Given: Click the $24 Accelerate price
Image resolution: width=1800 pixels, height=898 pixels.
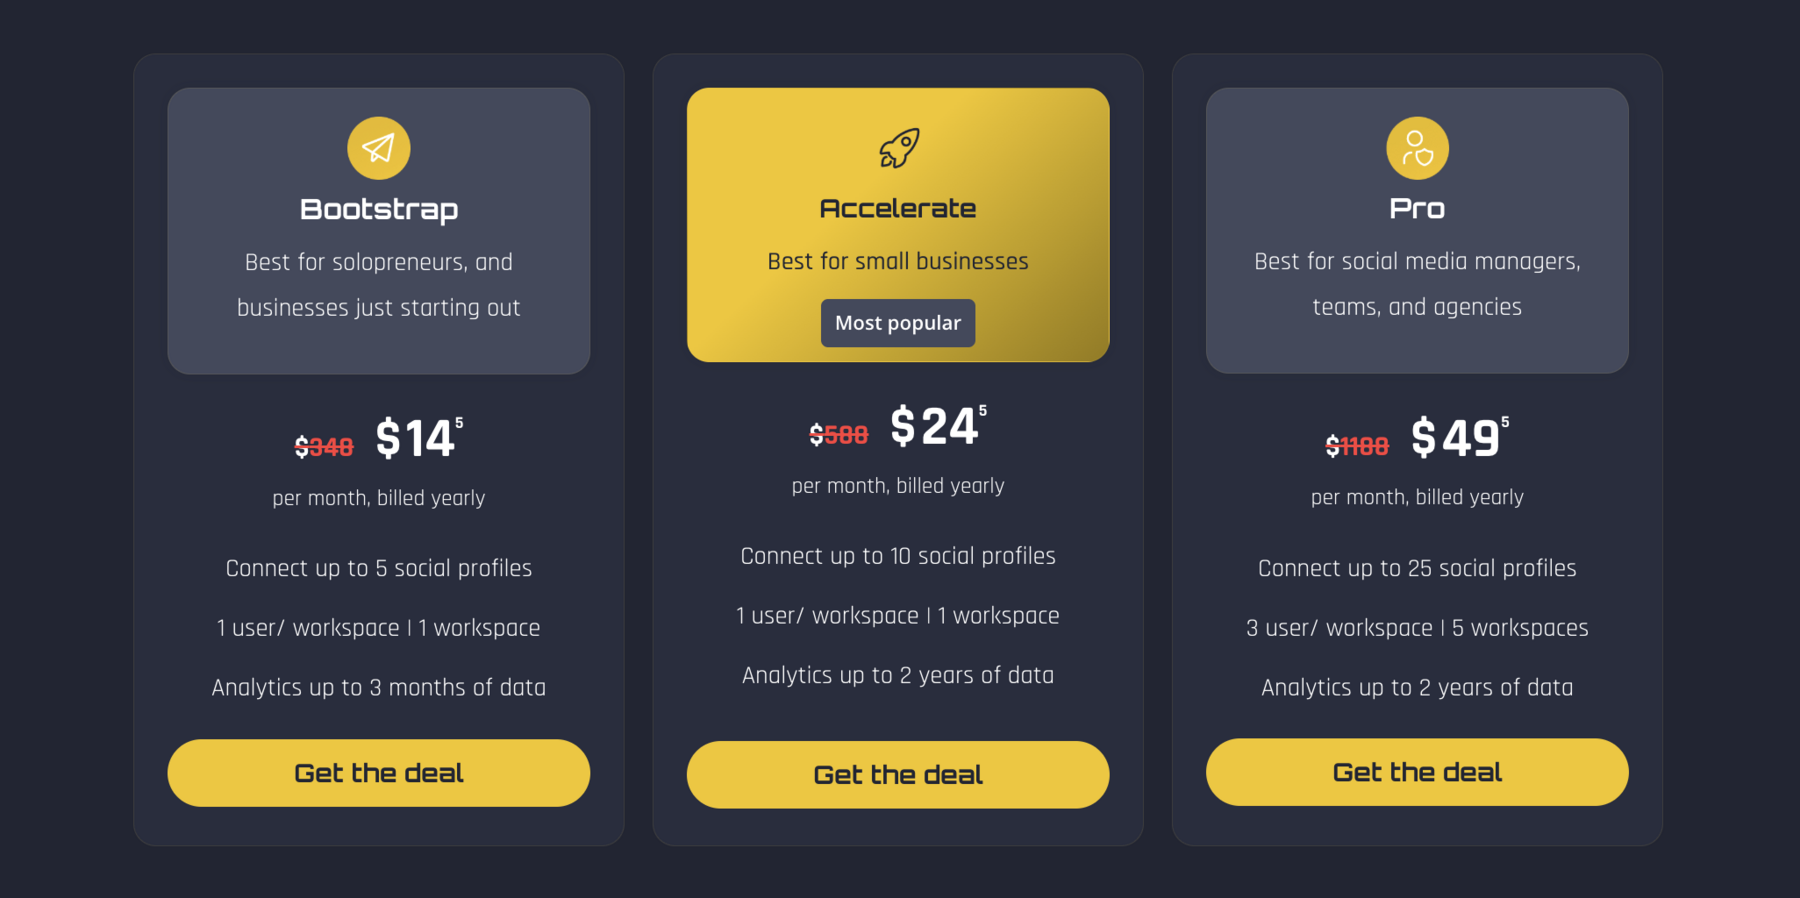Looking at the screenshot, I should point(935,427).
